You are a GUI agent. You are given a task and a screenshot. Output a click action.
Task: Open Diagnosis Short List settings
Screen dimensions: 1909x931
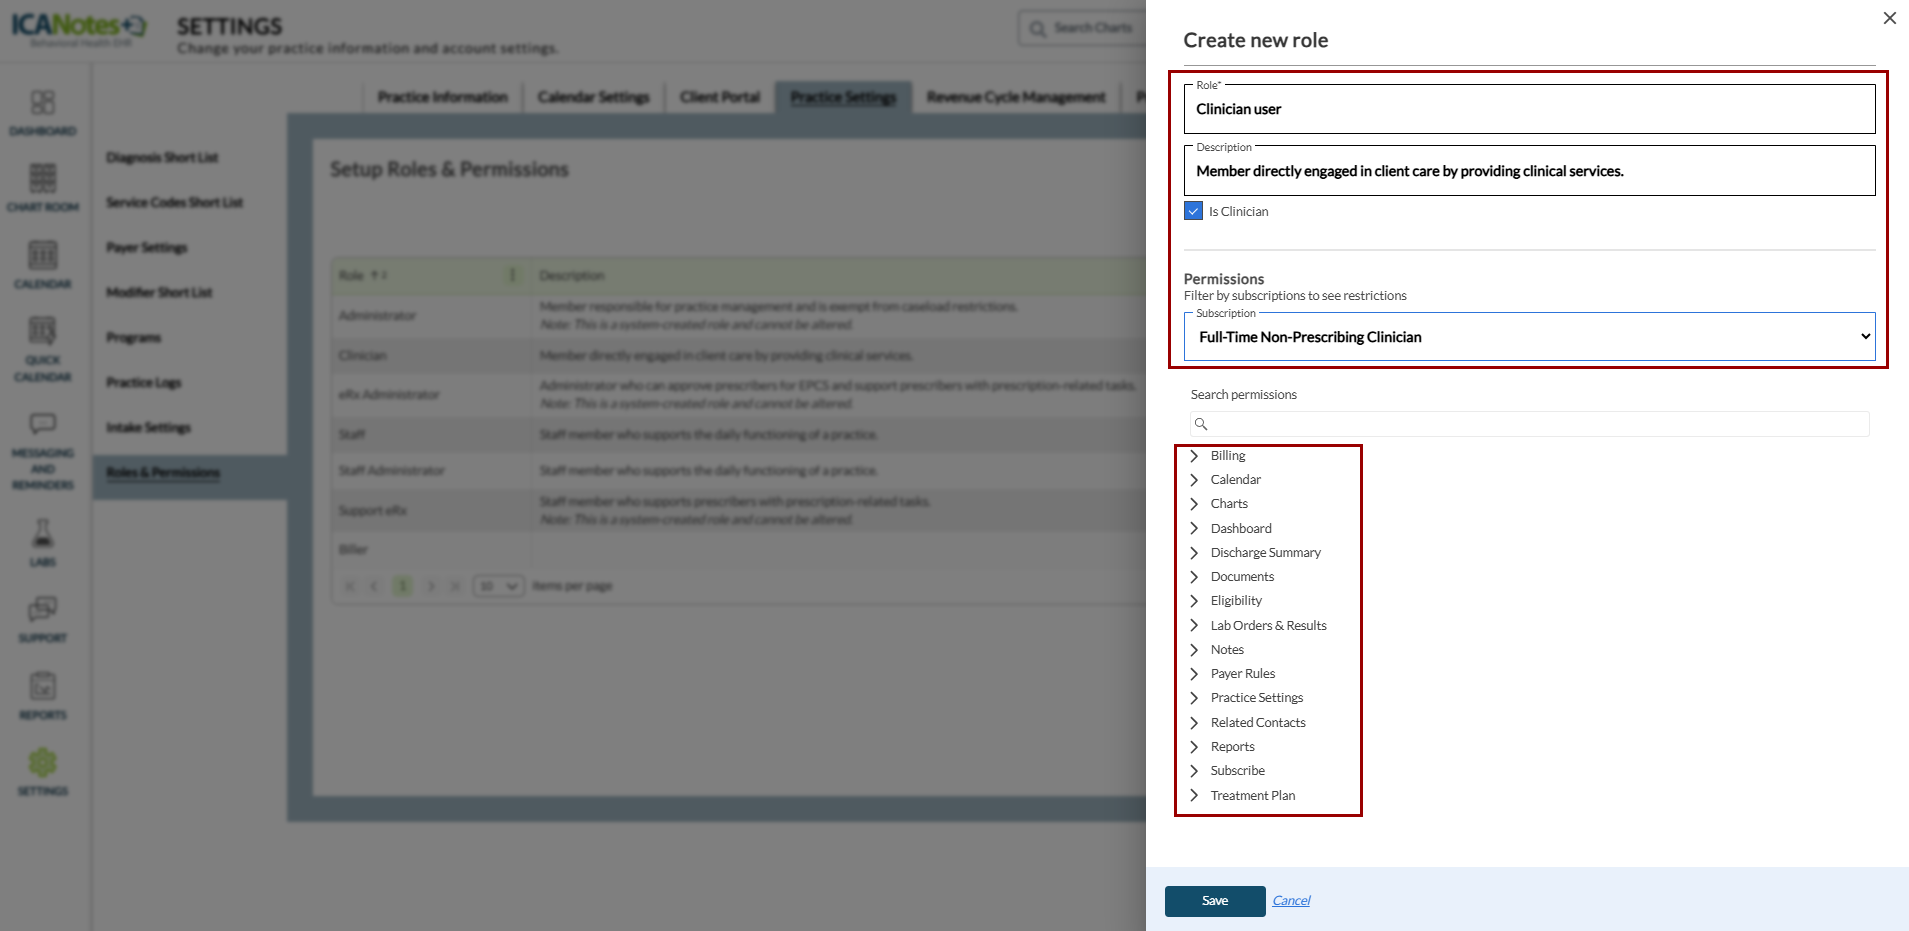(162, 158)
